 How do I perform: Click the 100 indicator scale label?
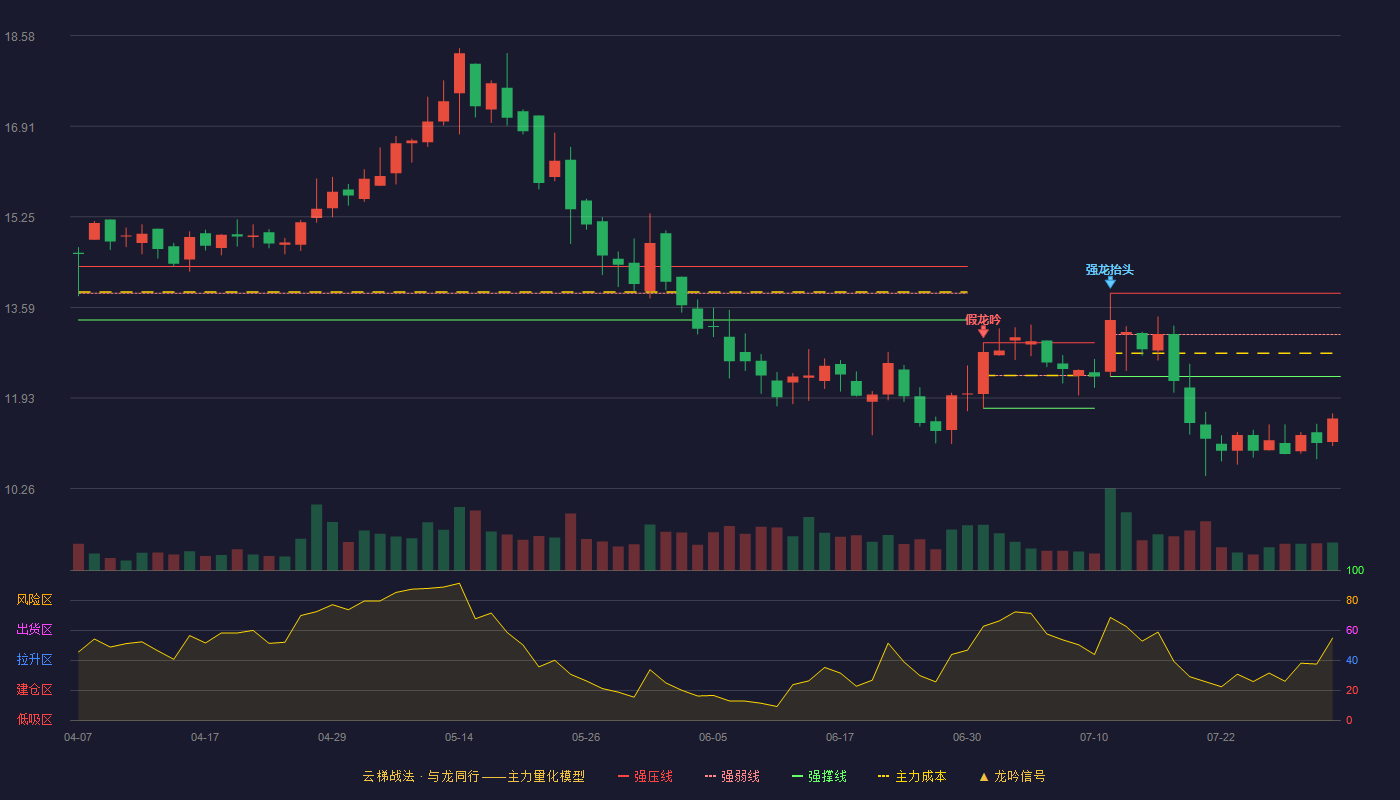[x=1355, y=571]
